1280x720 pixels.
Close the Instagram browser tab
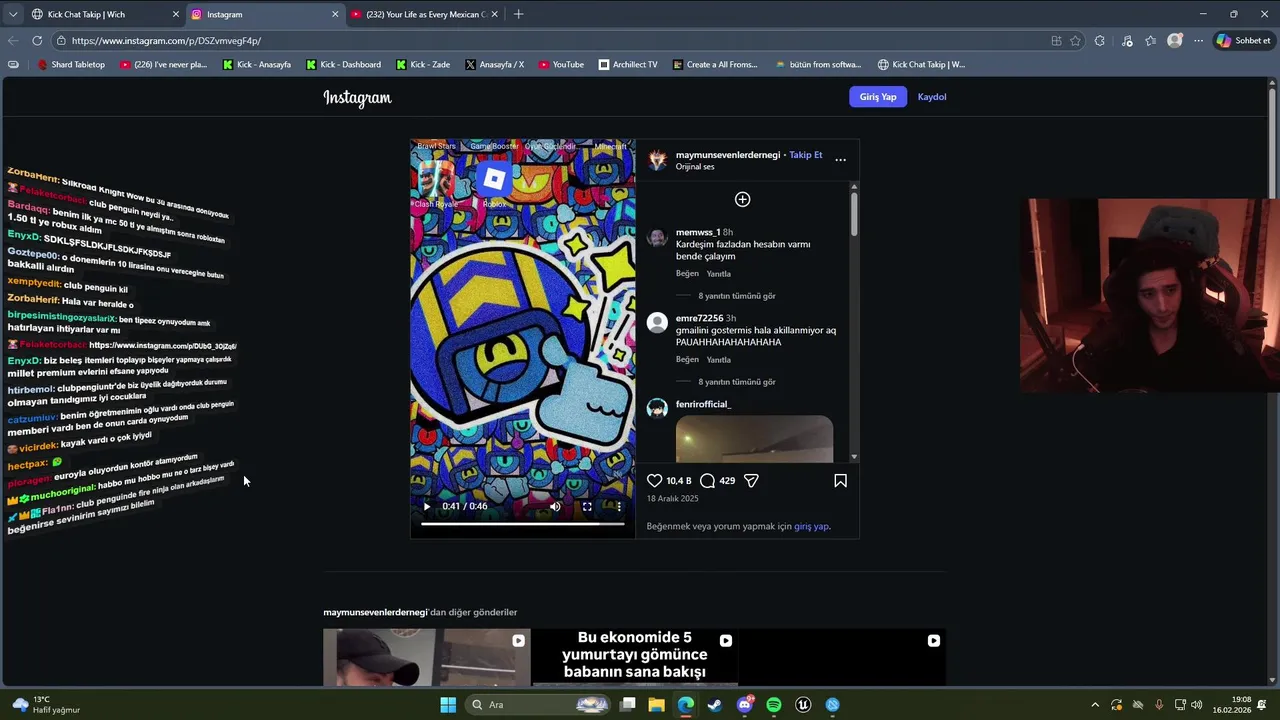(x=335, y=14)
